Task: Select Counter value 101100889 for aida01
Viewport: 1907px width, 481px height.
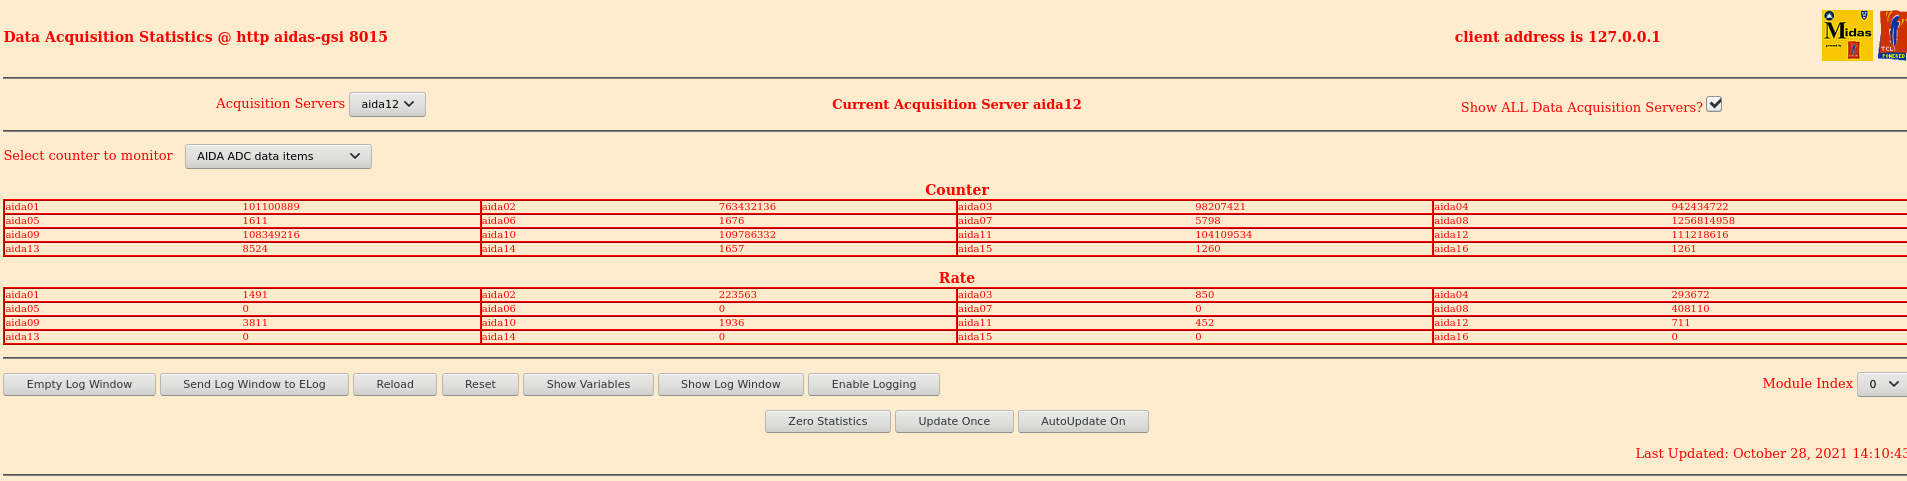Action: 271,207
